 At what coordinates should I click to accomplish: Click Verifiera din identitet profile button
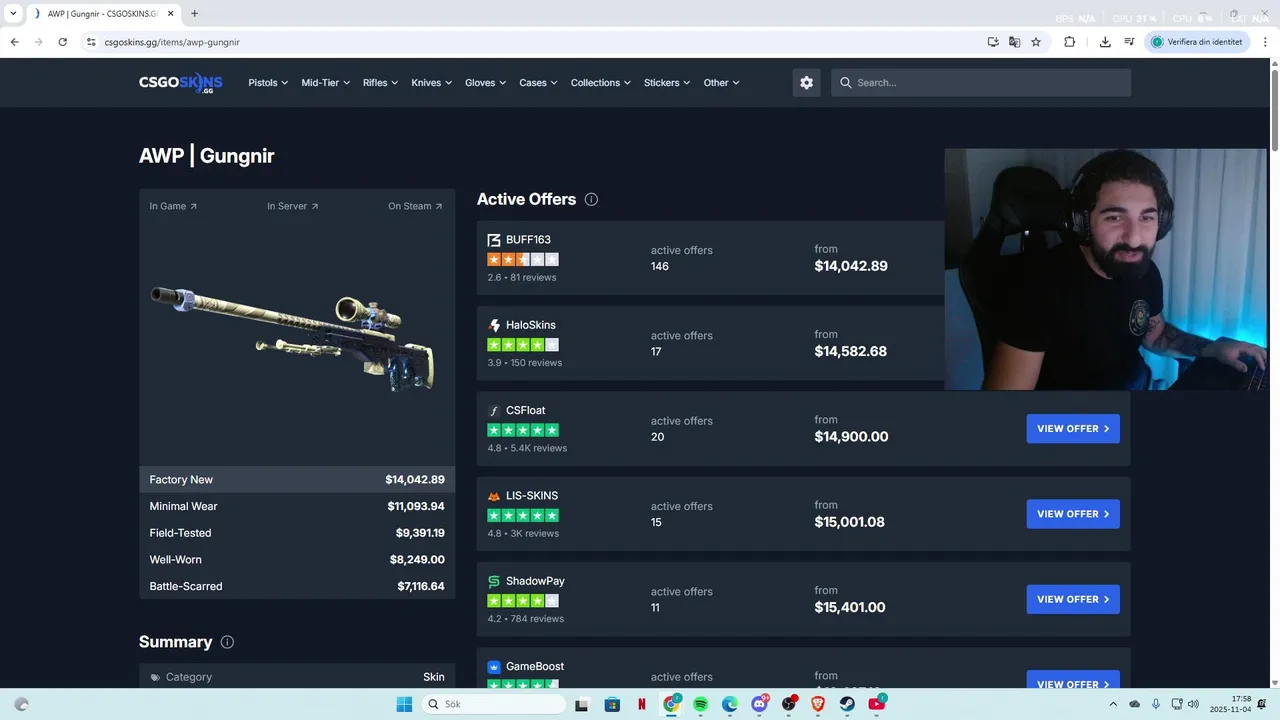[x=1197, y=42]
